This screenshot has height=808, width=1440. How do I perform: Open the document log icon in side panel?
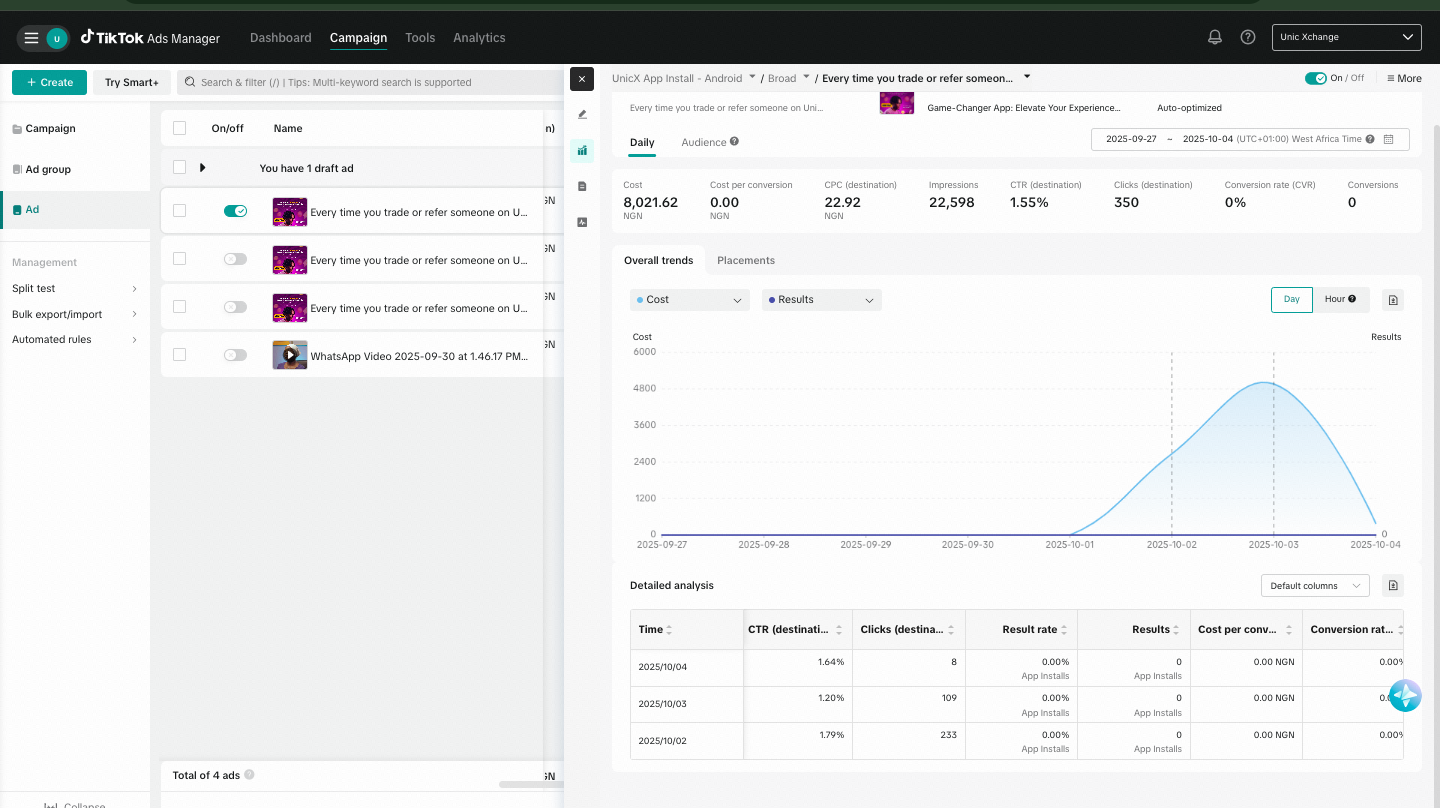(x=582, y=186)
